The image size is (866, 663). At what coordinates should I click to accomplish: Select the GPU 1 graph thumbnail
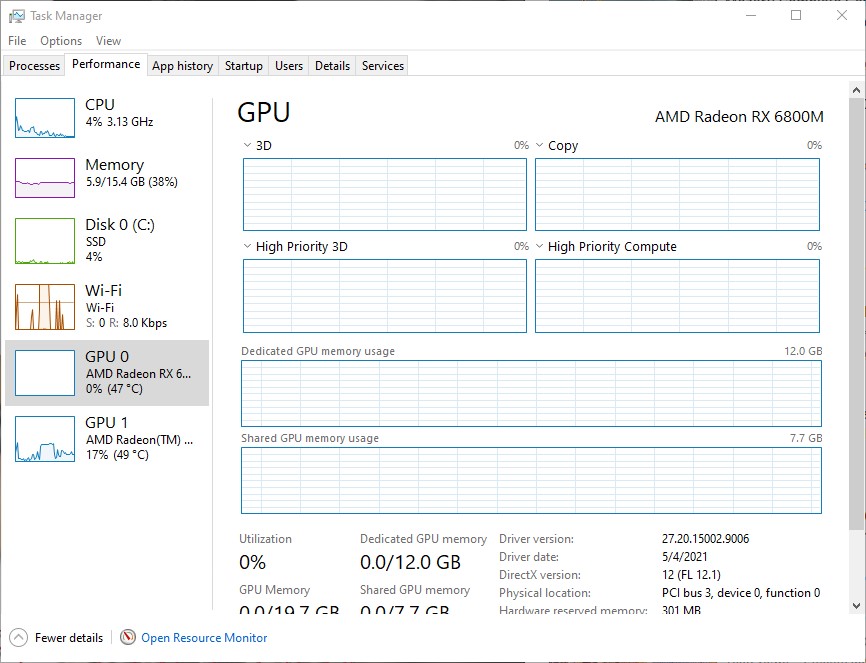(x=45, y=439)
